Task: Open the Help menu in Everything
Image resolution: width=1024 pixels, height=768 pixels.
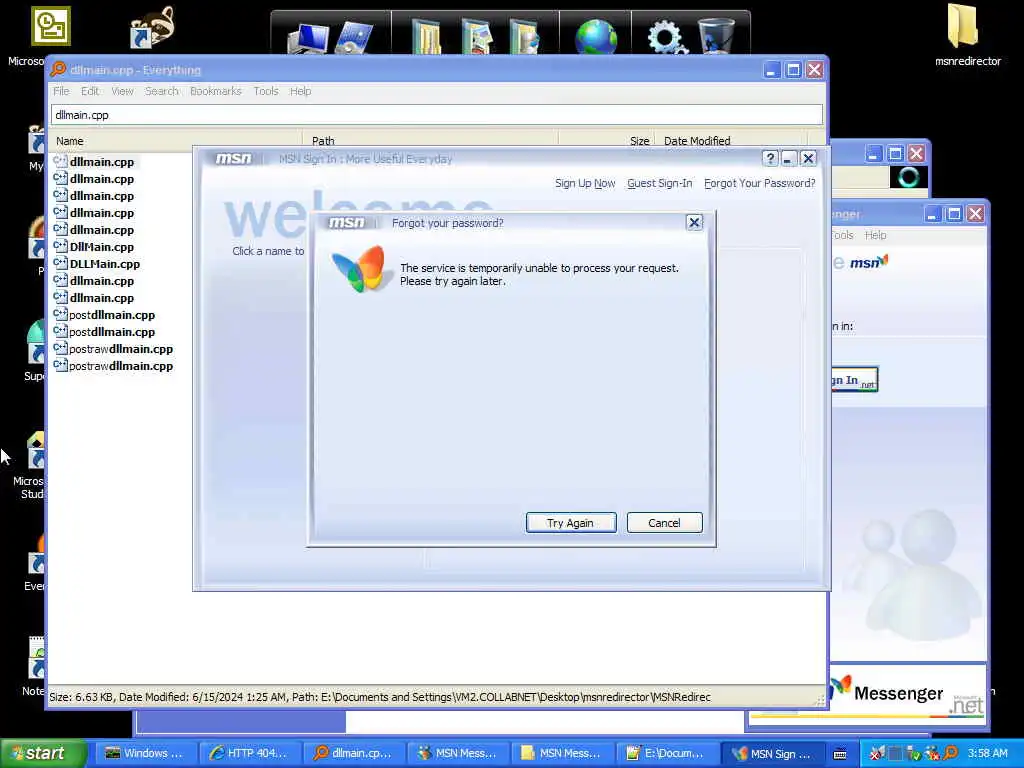Action: click(x=300, y=91)
